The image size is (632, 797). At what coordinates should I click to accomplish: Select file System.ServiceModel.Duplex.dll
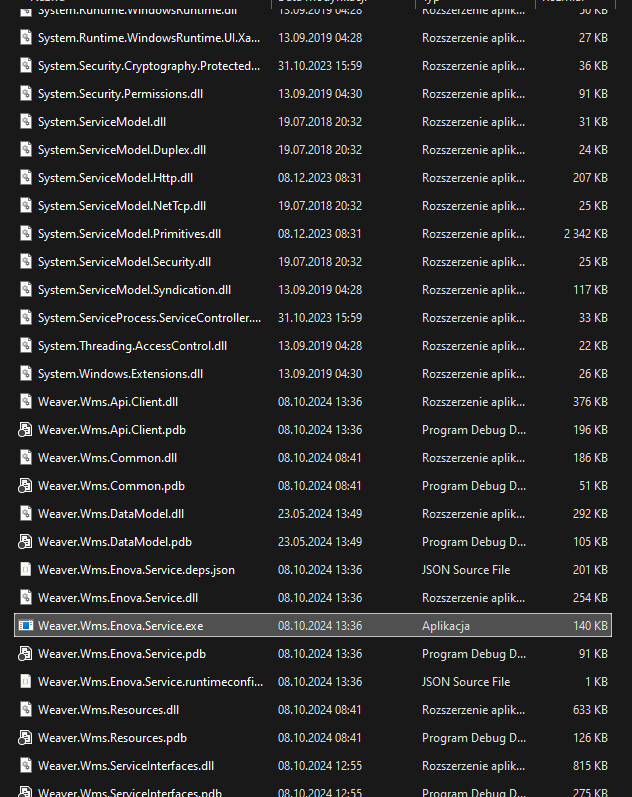point(122,150)
